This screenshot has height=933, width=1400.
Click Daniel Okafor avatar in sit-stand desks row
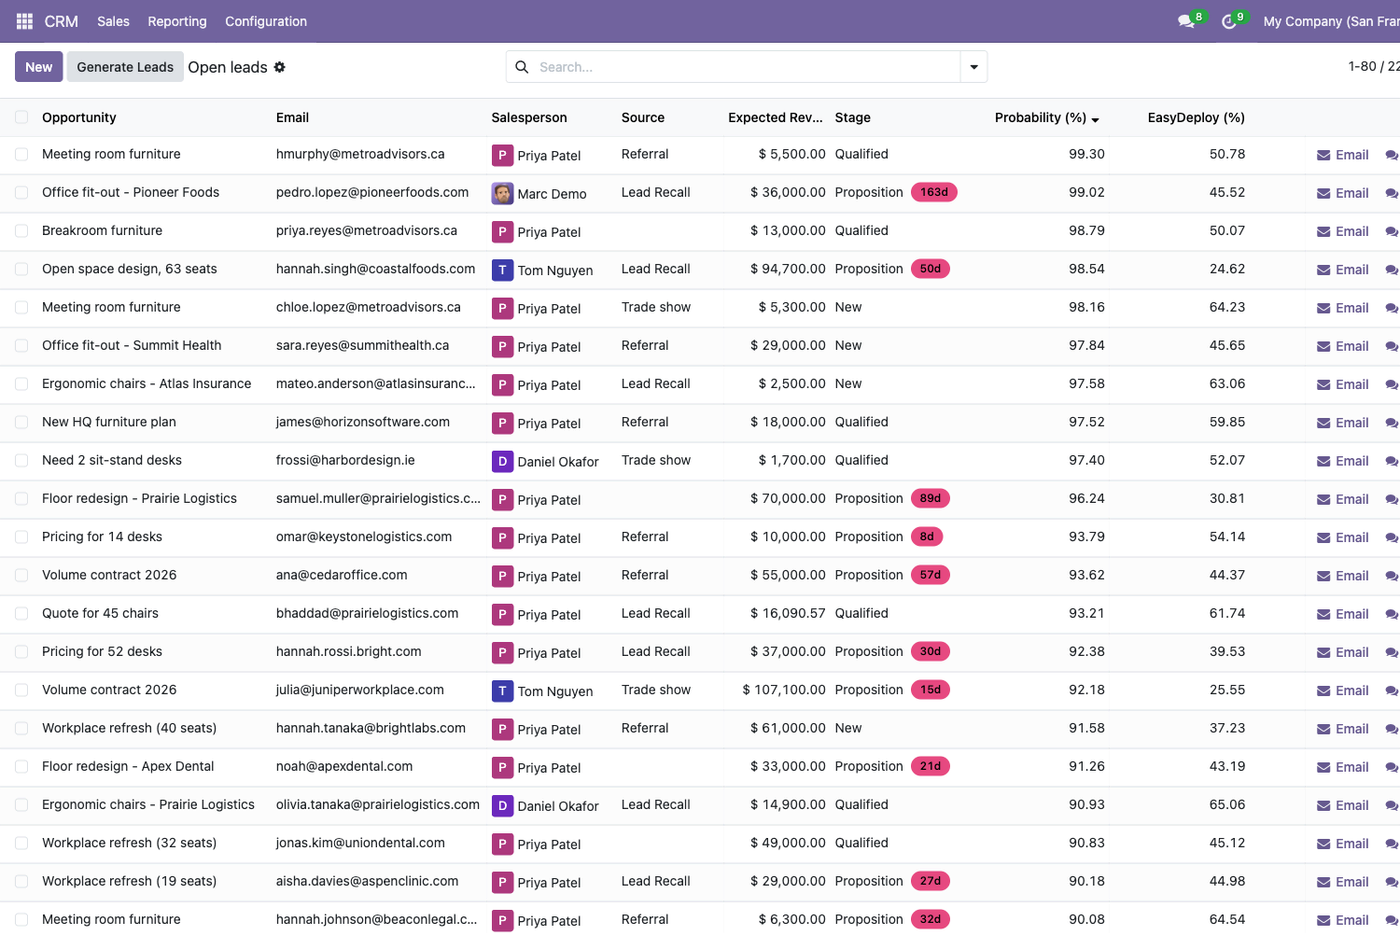click(x=502, y=461)
